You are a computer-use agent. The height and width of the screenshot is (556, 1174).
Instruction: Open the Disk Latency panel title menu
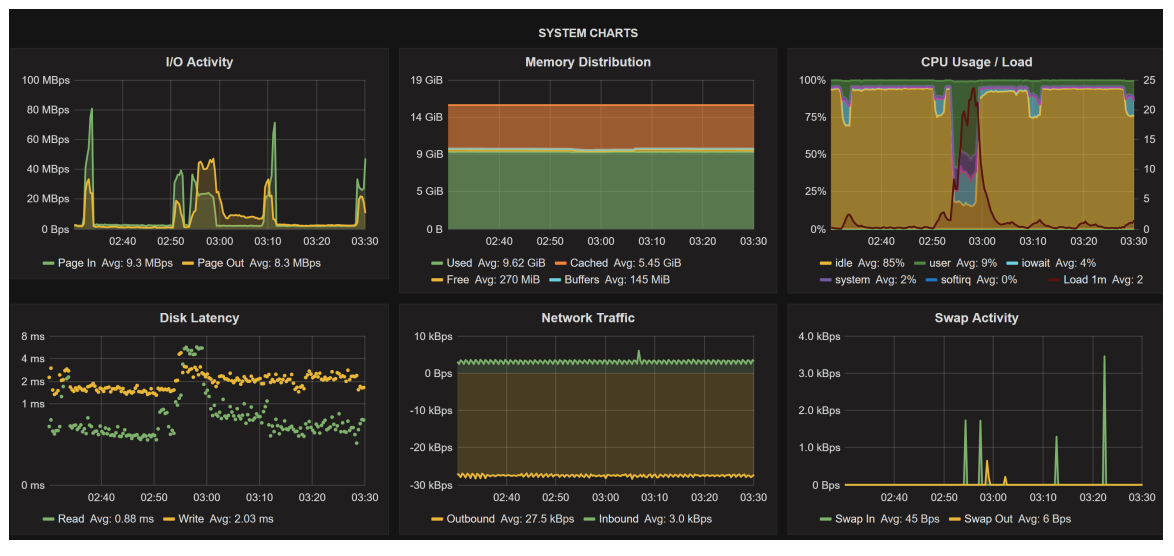(199, 318)
